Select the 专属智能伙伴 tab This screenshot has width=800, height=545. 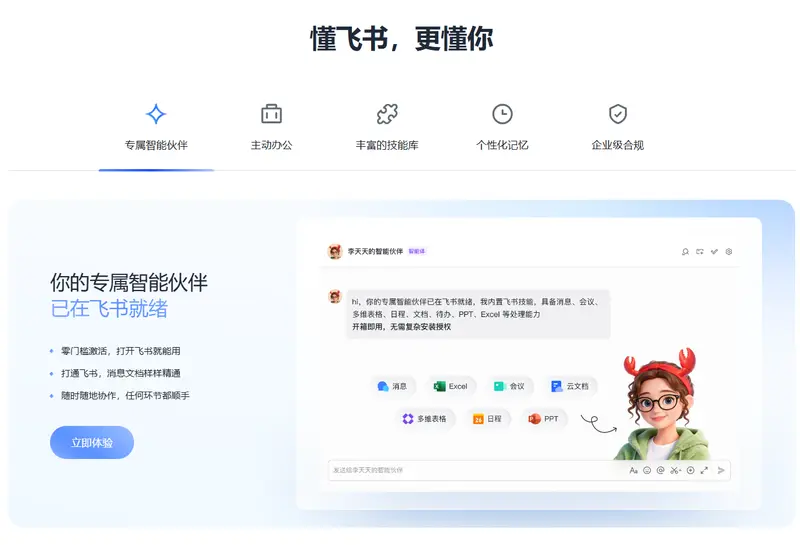[x=156, y=128]
